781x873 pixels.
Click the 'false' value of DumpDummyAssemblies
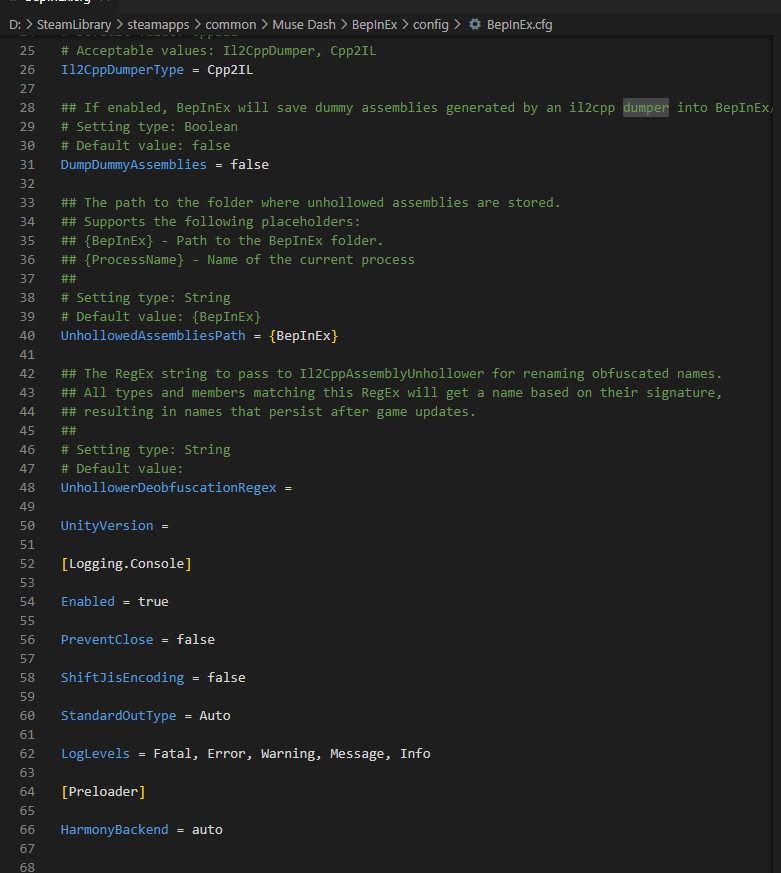[249, 164]
